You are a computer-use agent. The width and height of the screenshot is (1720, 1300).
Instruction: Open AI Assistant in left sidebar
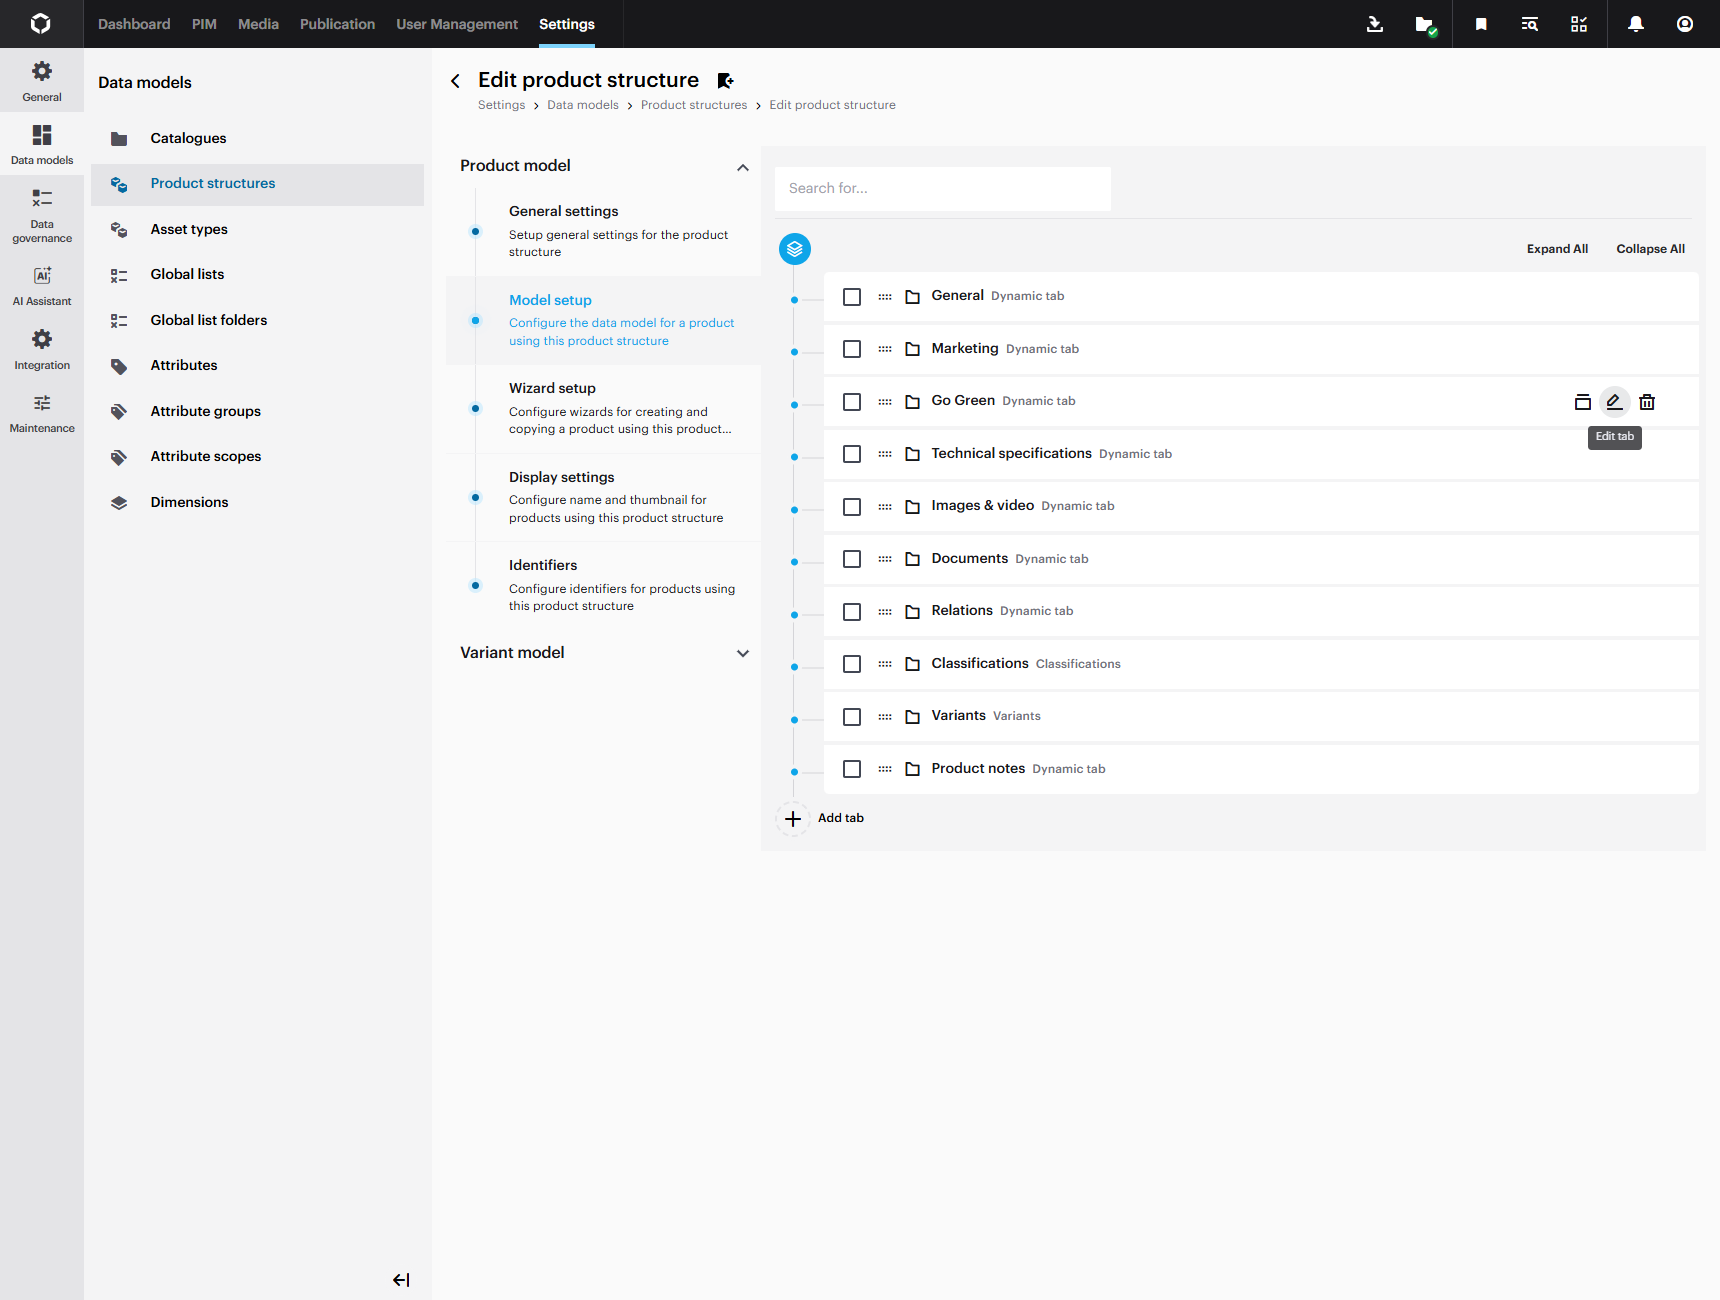tap(42, 285)
